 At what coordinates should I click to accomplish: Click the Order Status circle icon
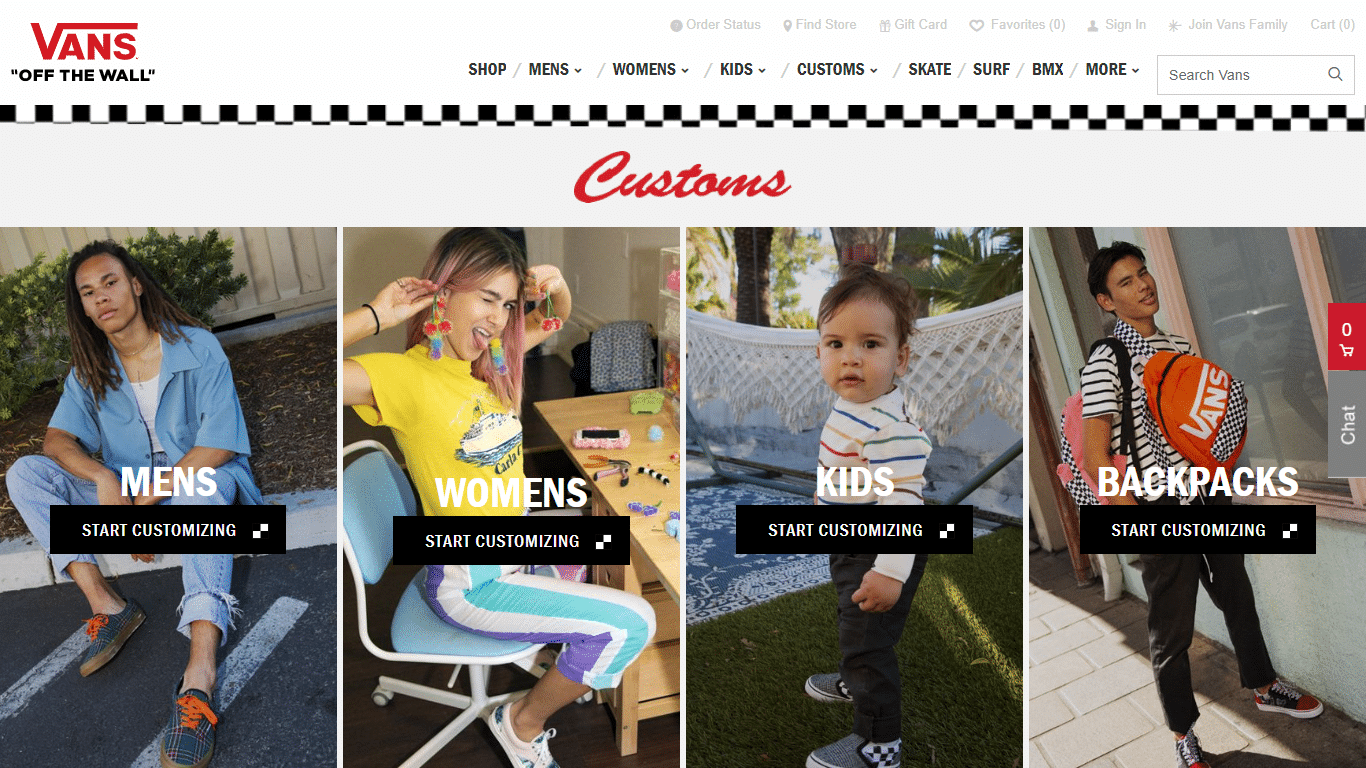click(x=676, y=25)
